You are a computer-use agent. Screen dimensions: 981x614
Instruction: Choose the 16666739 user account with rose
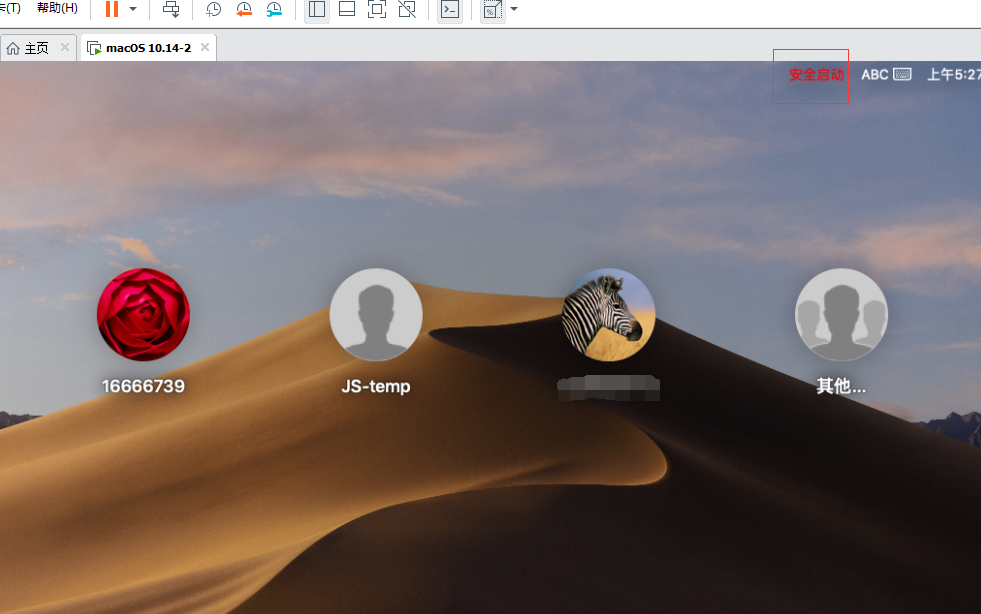coord(143,332)
